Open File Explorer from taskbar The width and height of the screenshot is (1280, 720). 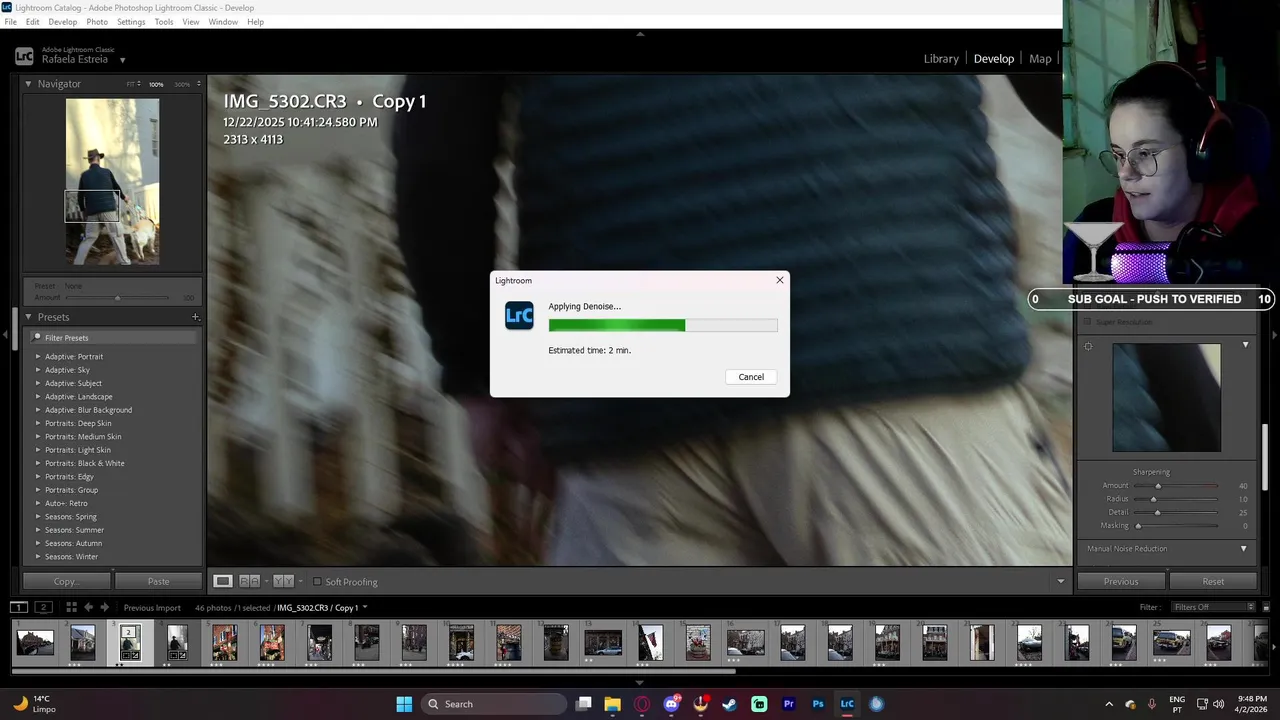point(613,704)
